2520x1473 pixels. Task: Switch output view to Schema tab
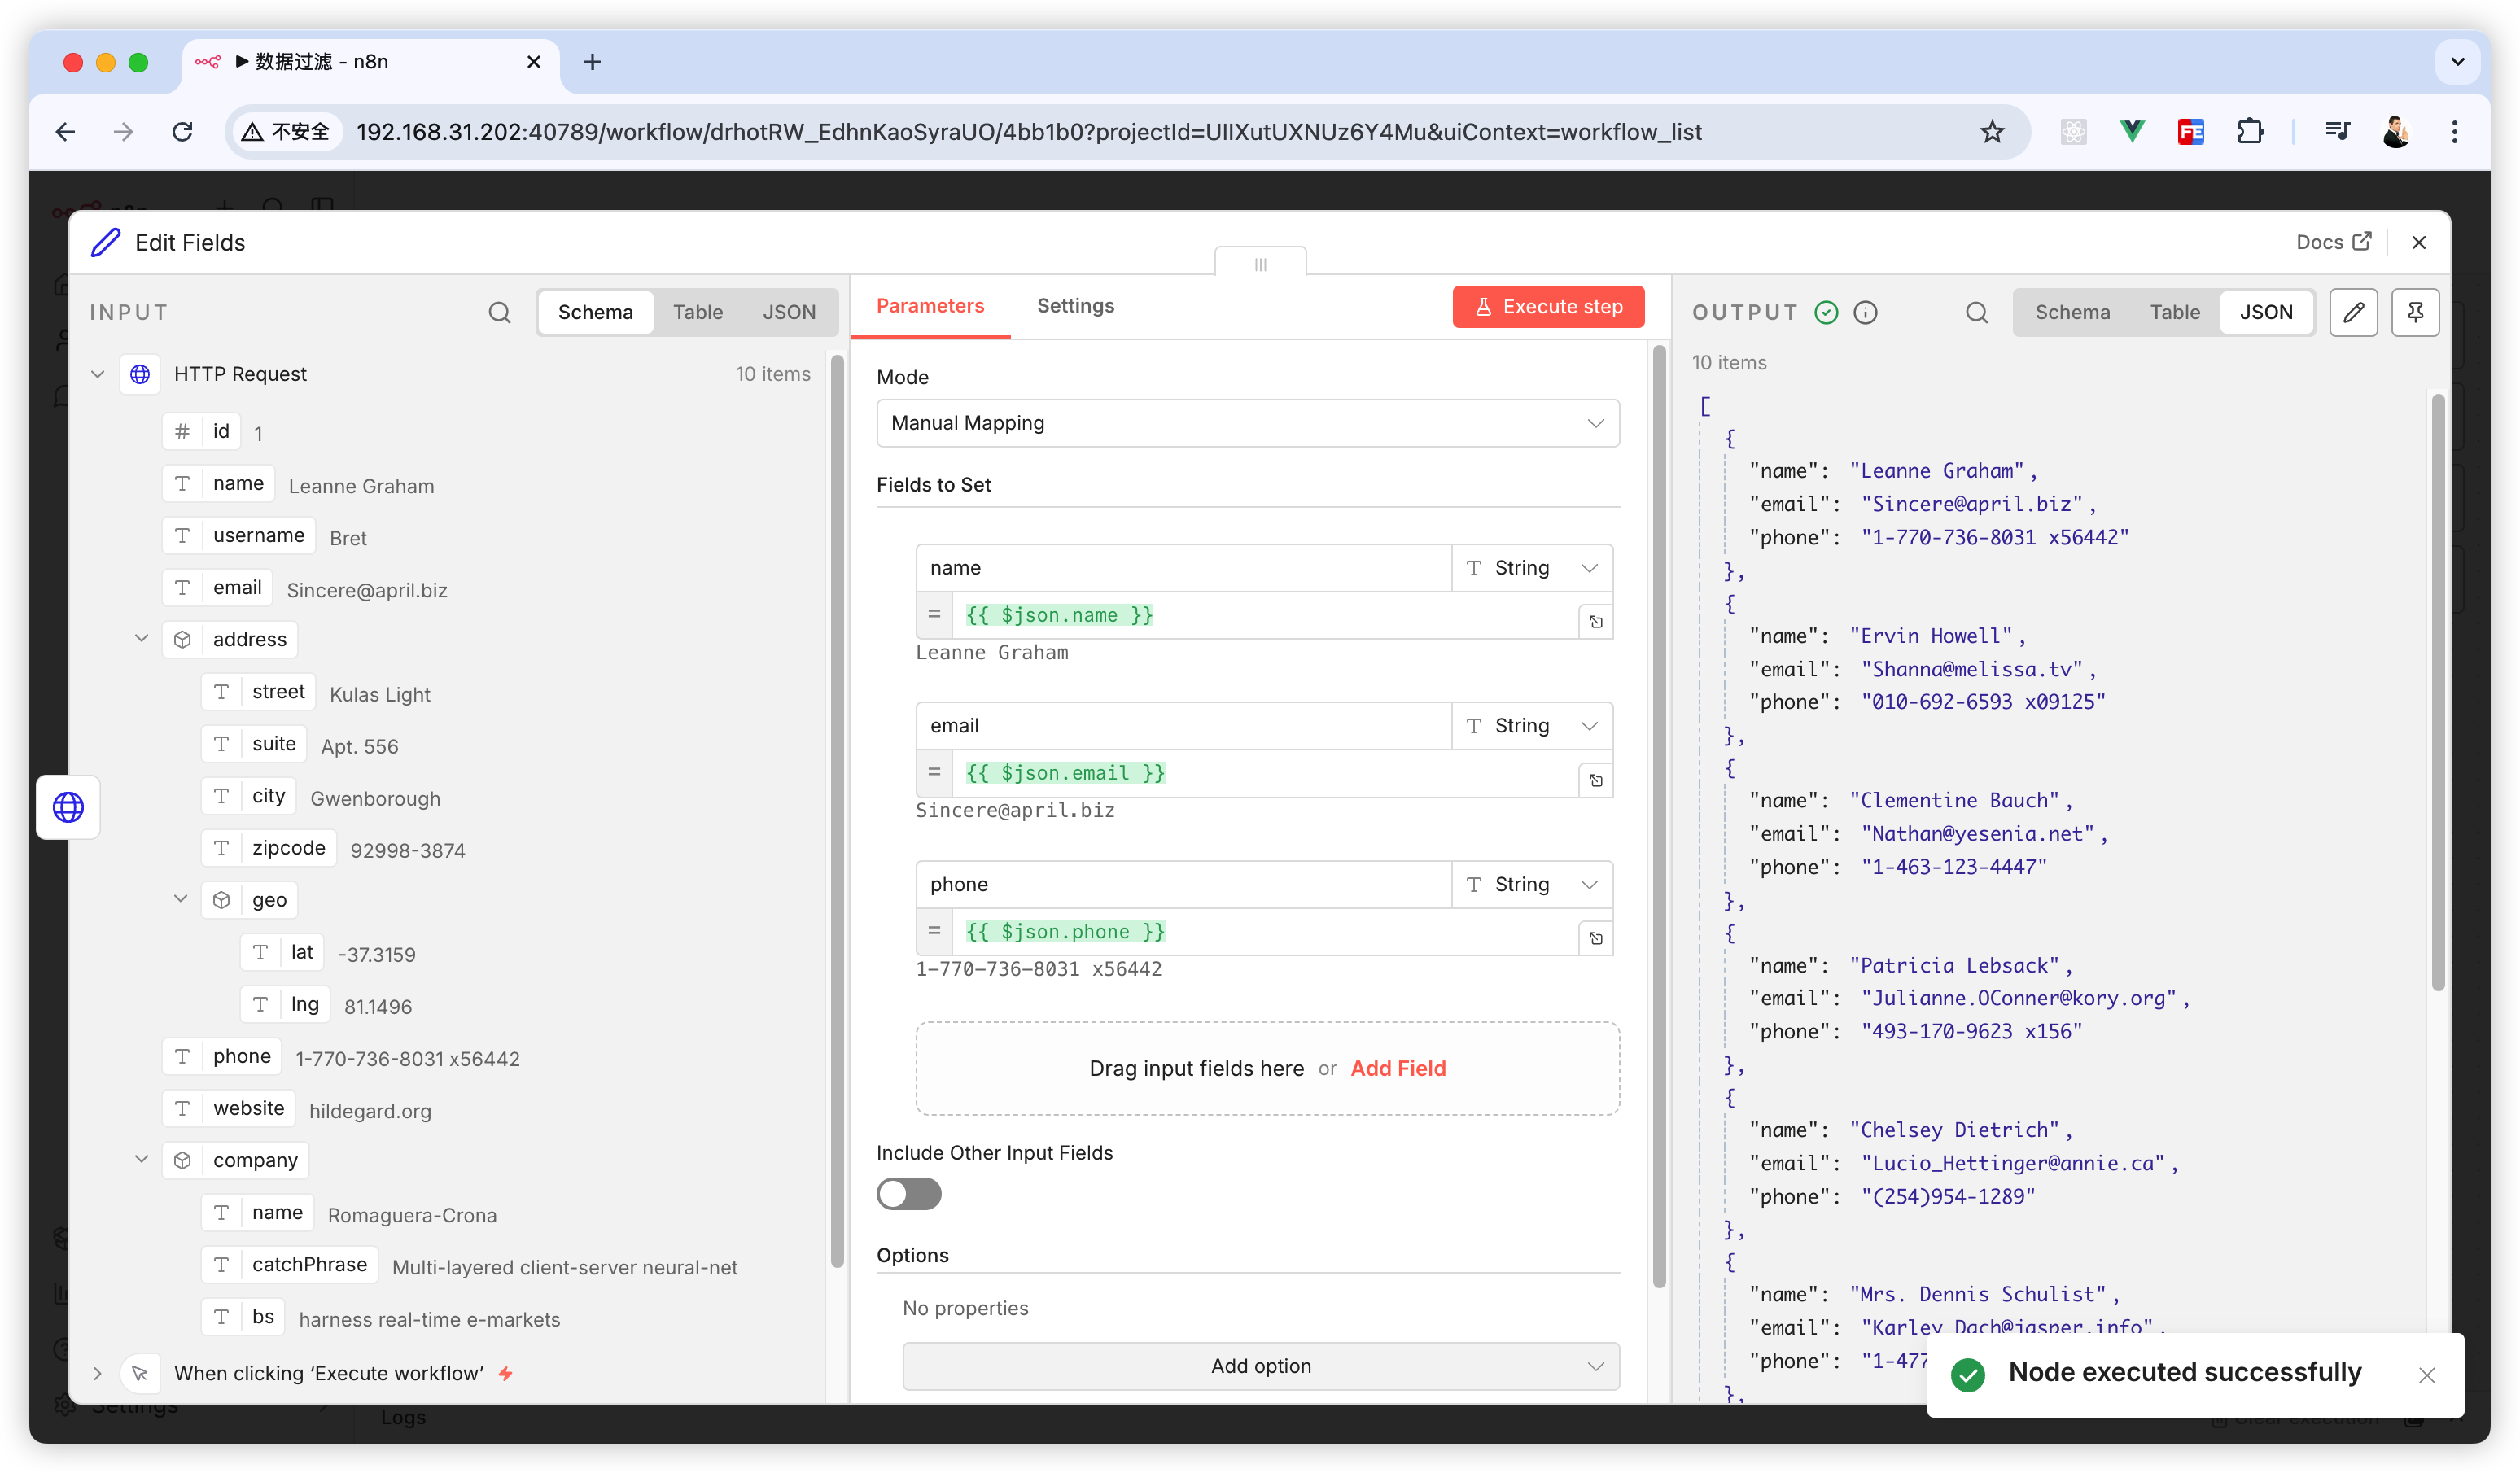tap(2072, 313)
